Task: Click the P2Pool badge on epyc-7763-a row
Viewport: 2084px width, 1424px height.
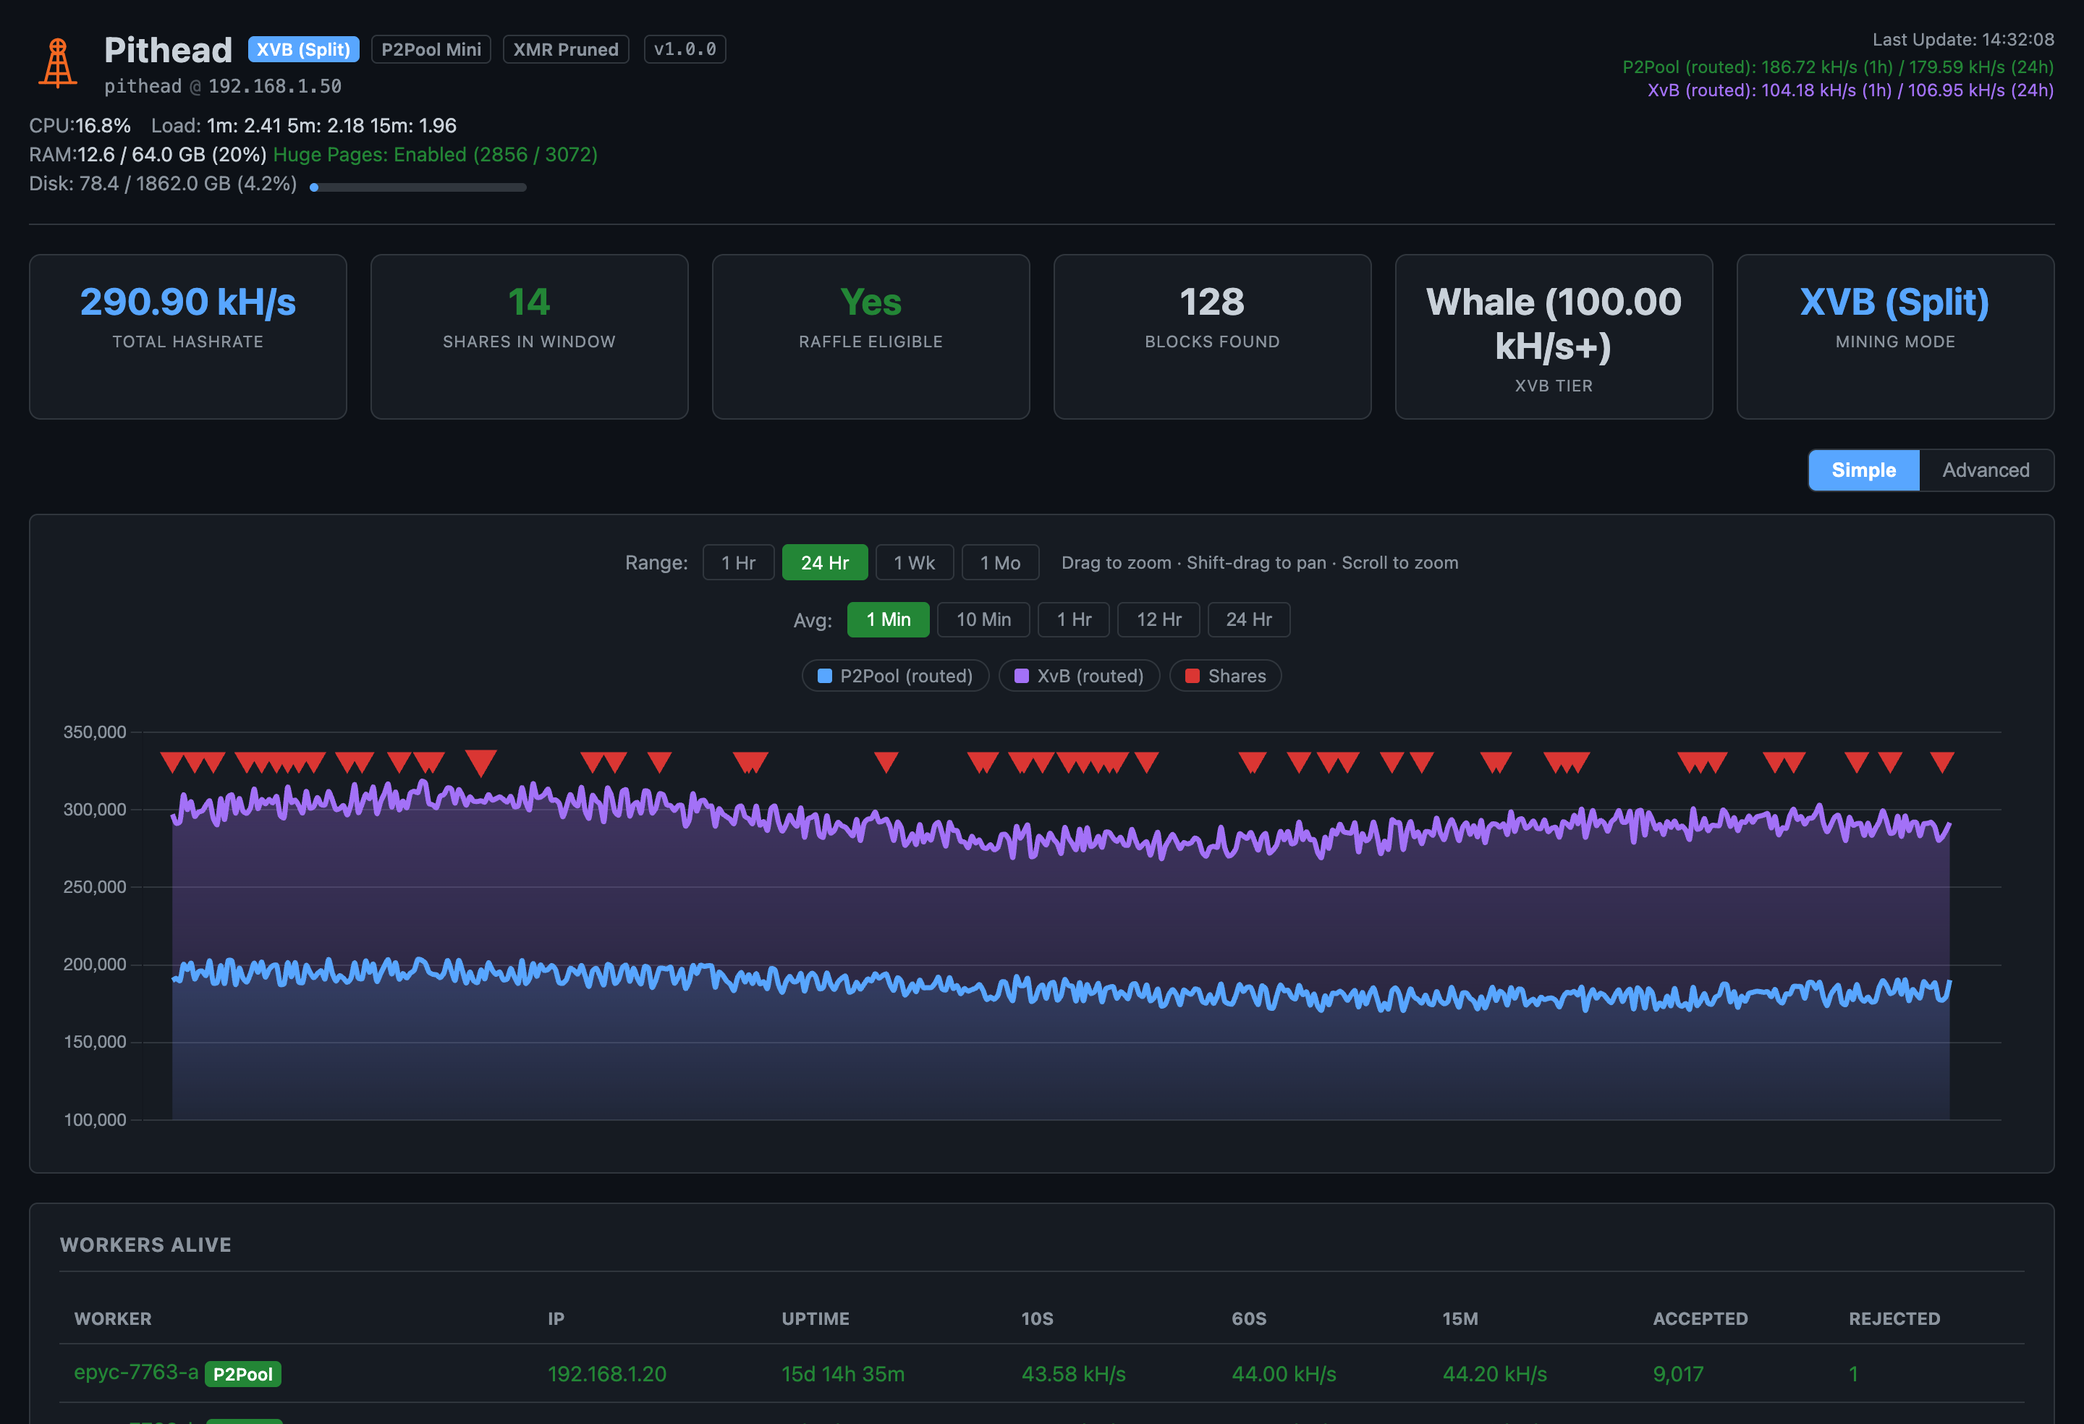Action: [x=243, y=1374]
